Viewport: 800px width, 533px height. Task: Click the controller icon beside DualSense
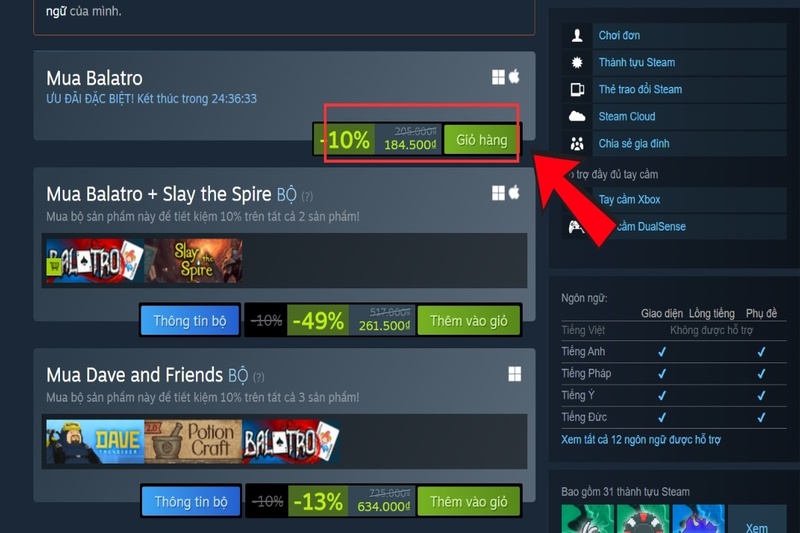pyautogui.click(x=576, y=226)
